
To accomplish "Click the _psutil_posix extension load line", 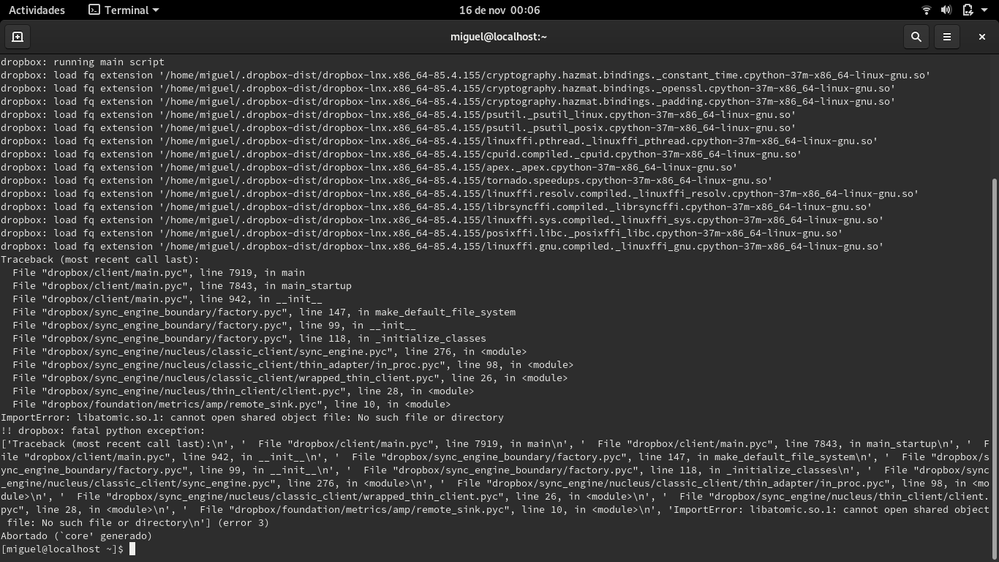I will (398, 128).
